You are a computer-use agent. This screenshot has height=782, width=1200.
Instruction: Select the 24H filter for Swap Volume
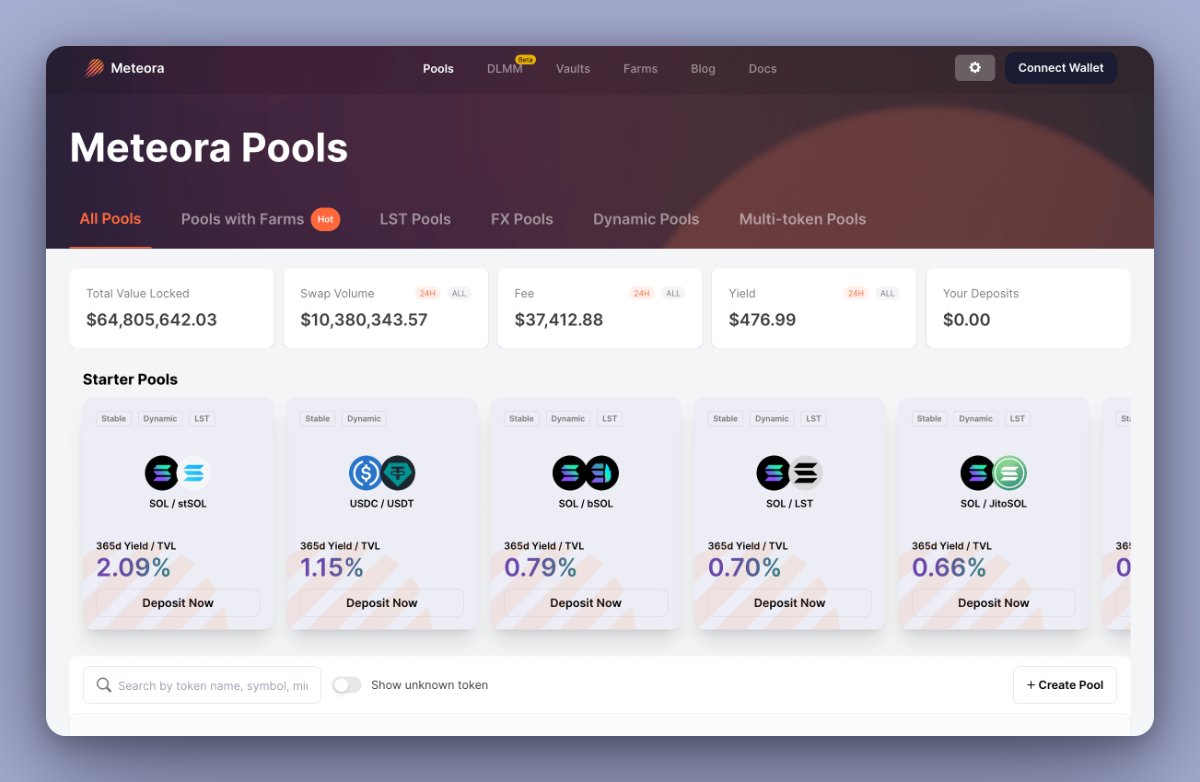pos(427,293)
